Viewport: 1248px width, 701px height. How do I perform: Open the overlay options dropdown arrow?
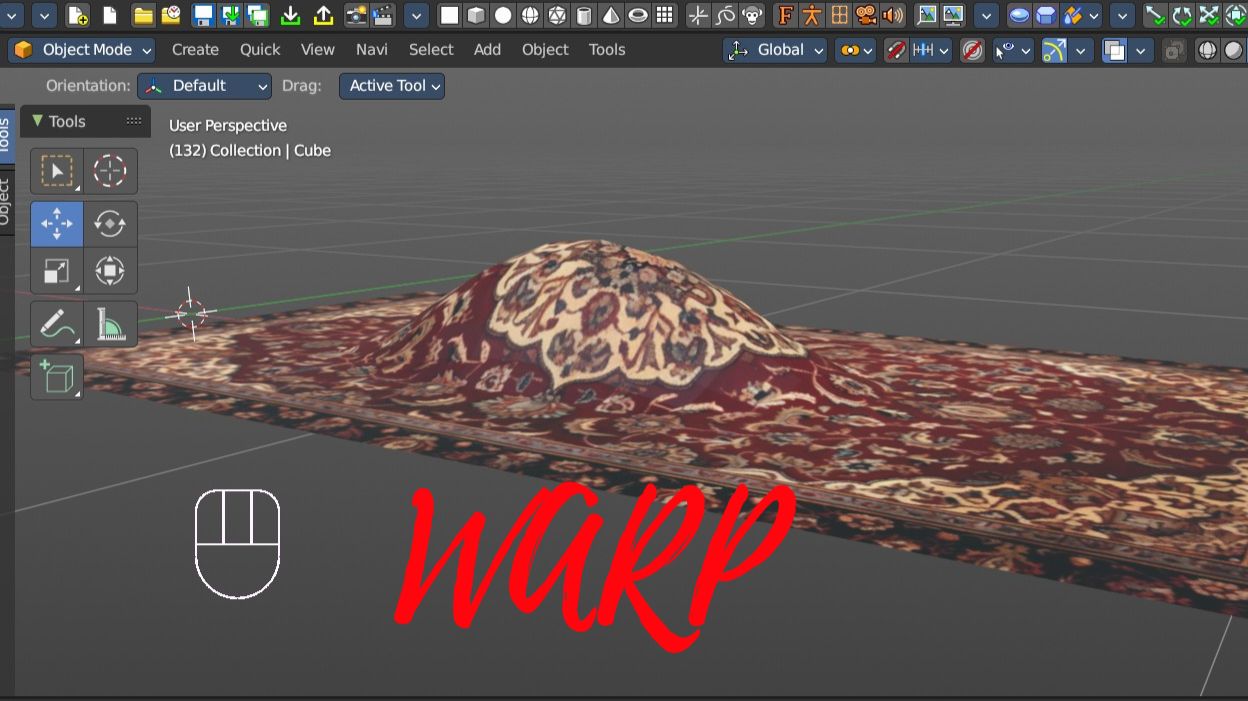coord(1141,50)
